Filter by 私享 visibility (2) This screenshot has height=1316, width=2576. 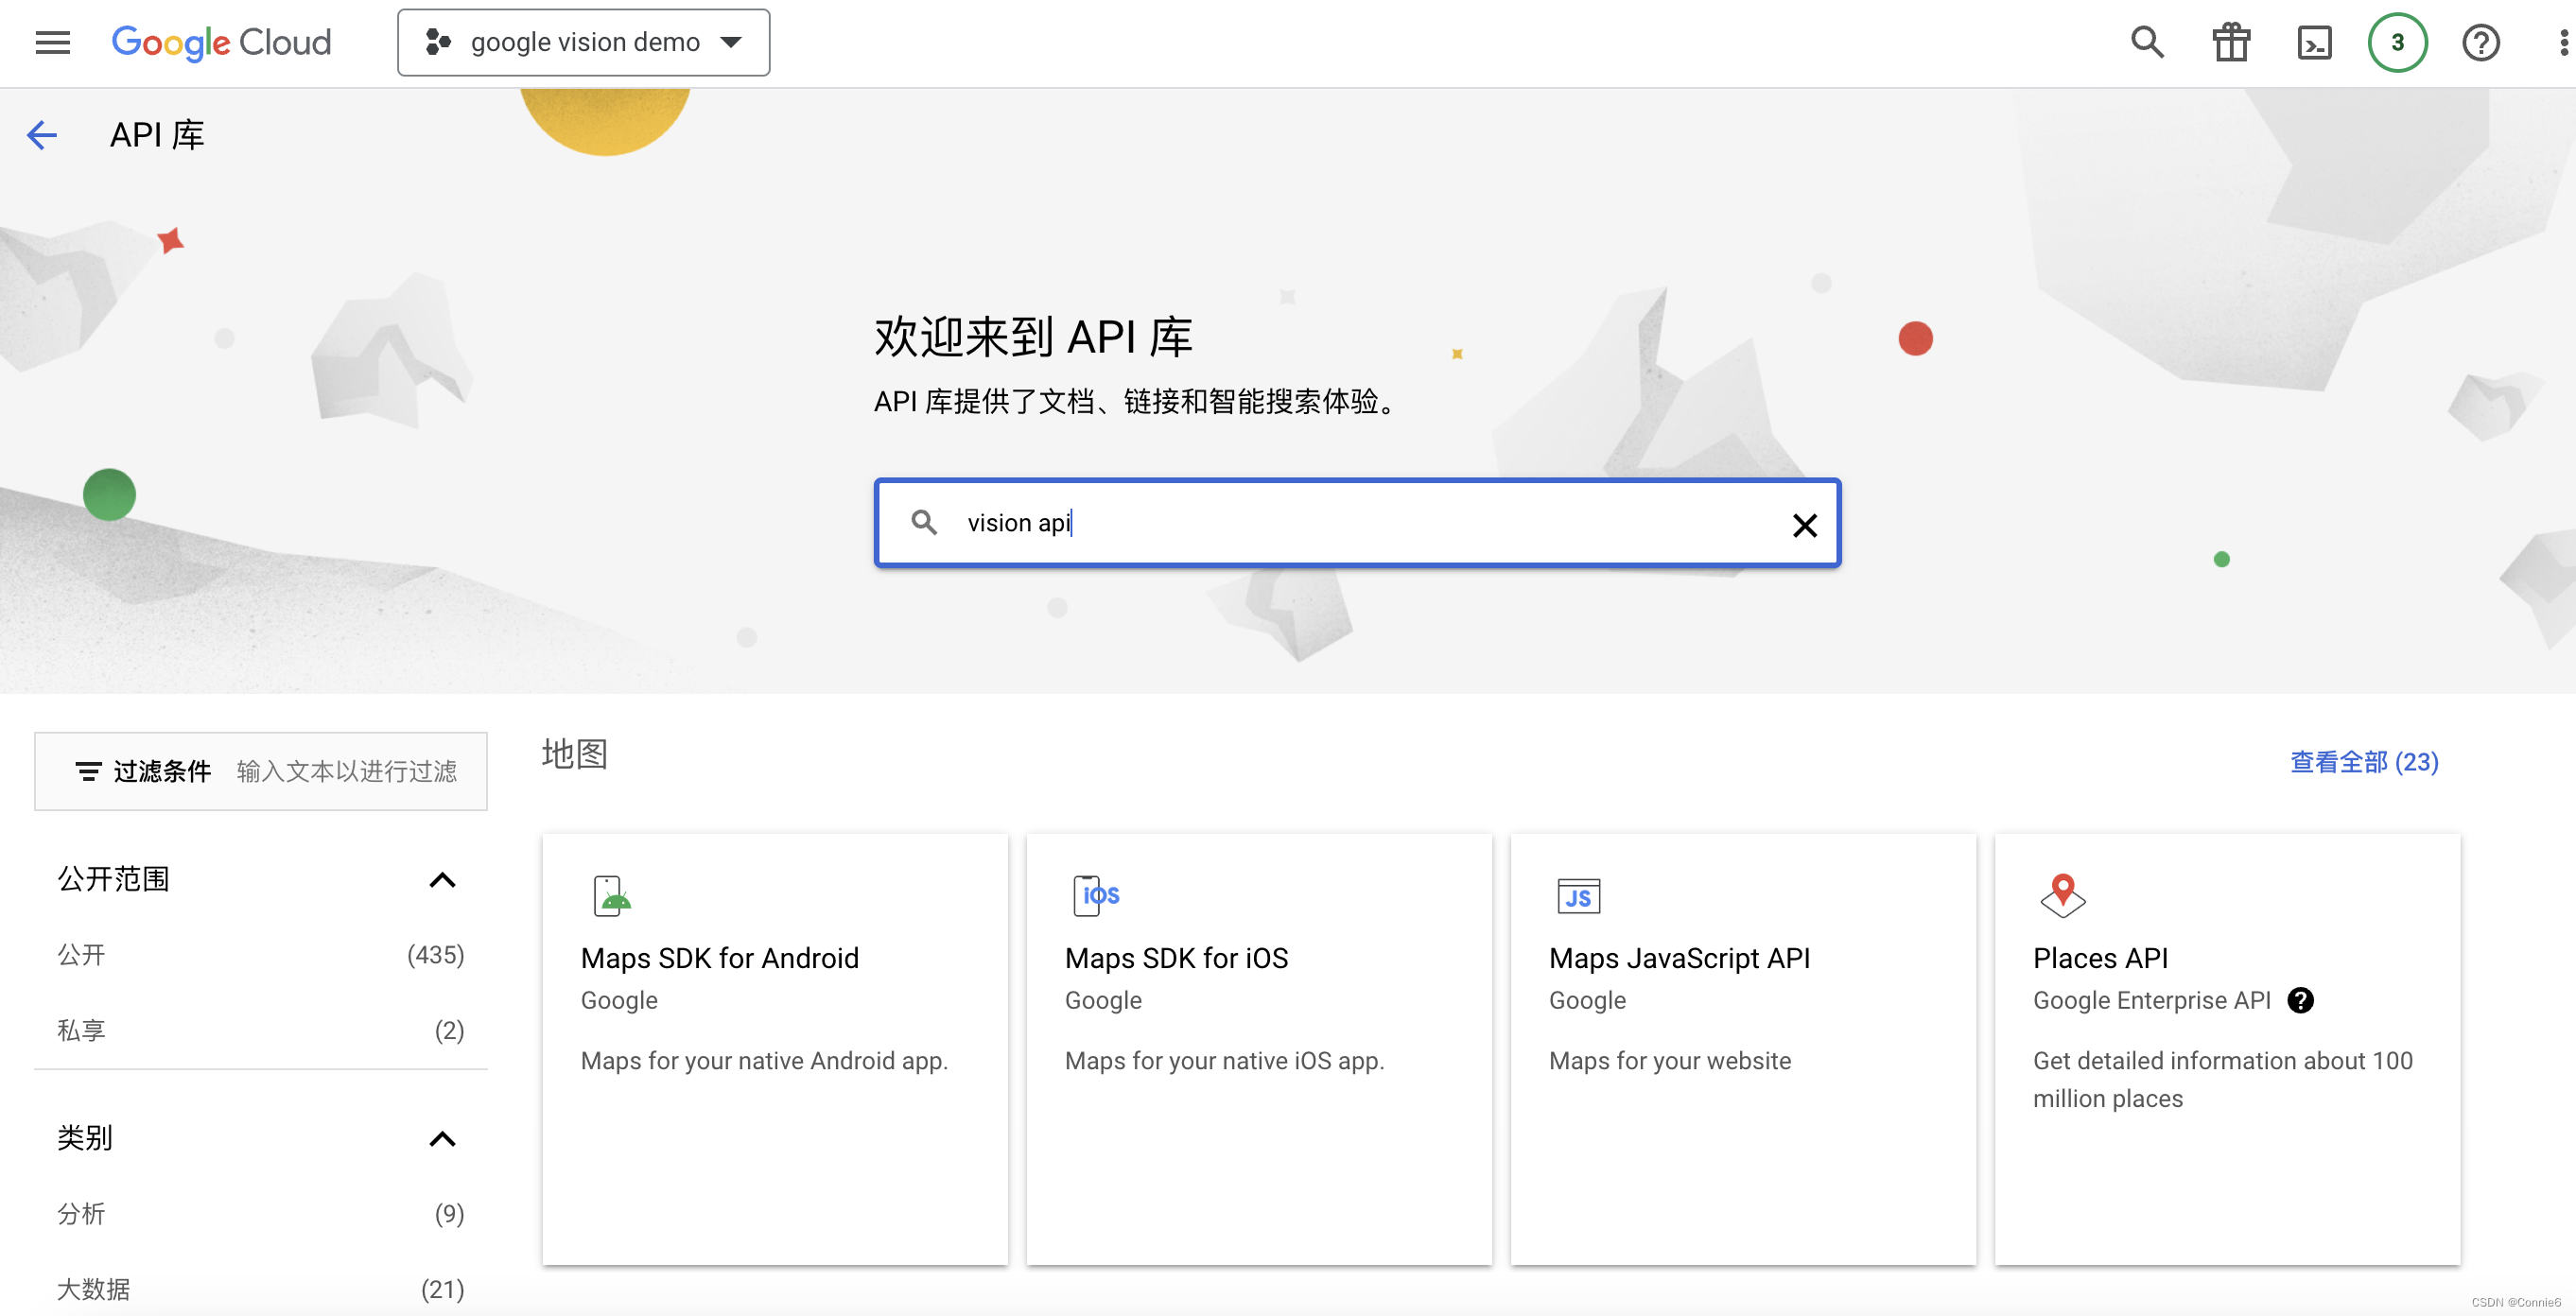tap(82, 1030)
